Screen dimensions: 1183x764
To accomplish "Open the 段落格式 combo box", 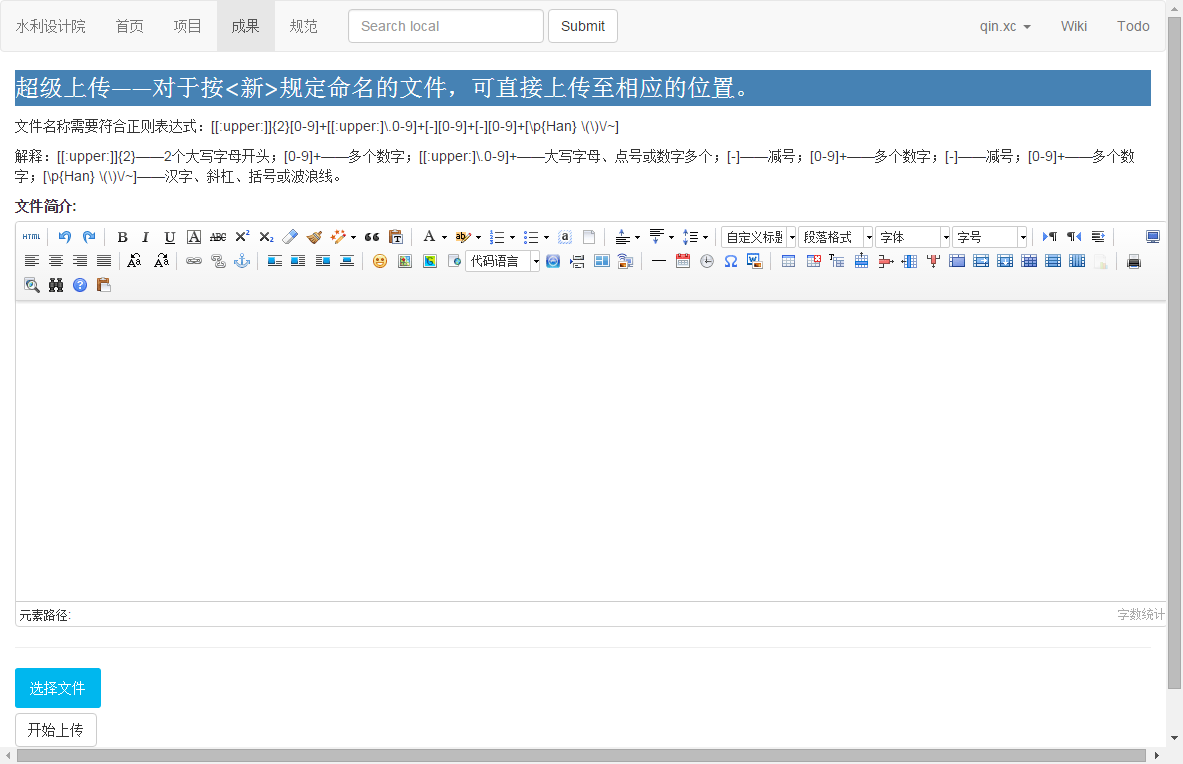I will click(x=836, y=237).
